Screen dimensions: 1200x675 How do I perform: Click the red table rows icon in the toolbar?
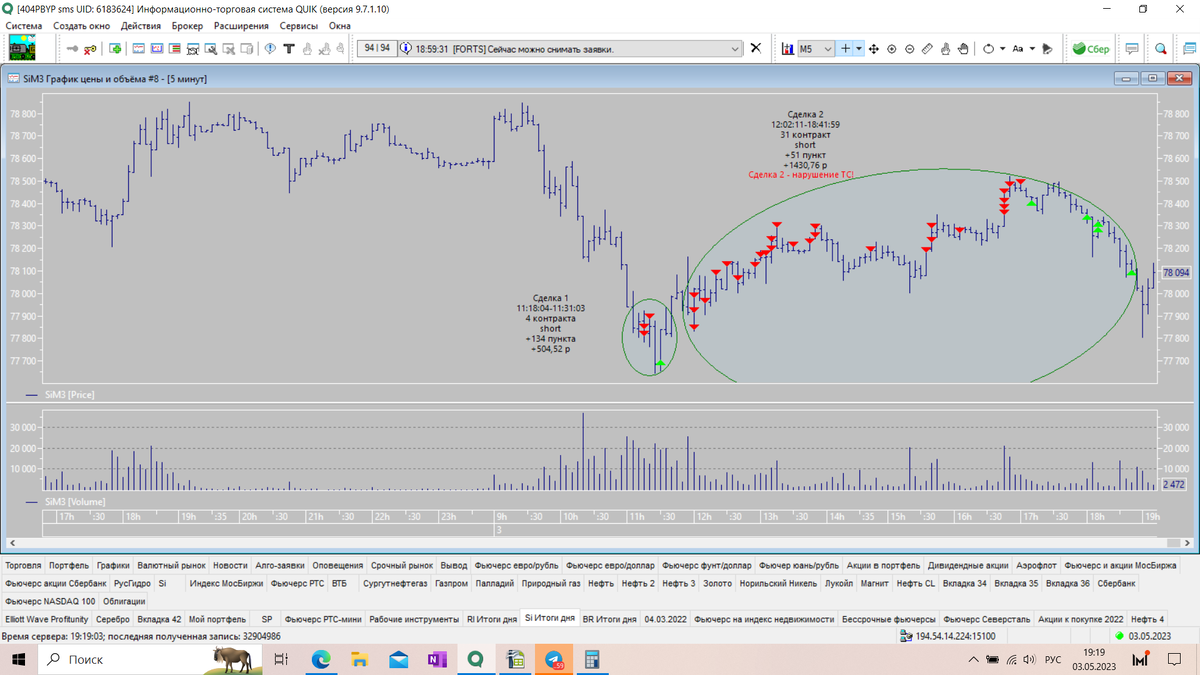coord(174,48)
